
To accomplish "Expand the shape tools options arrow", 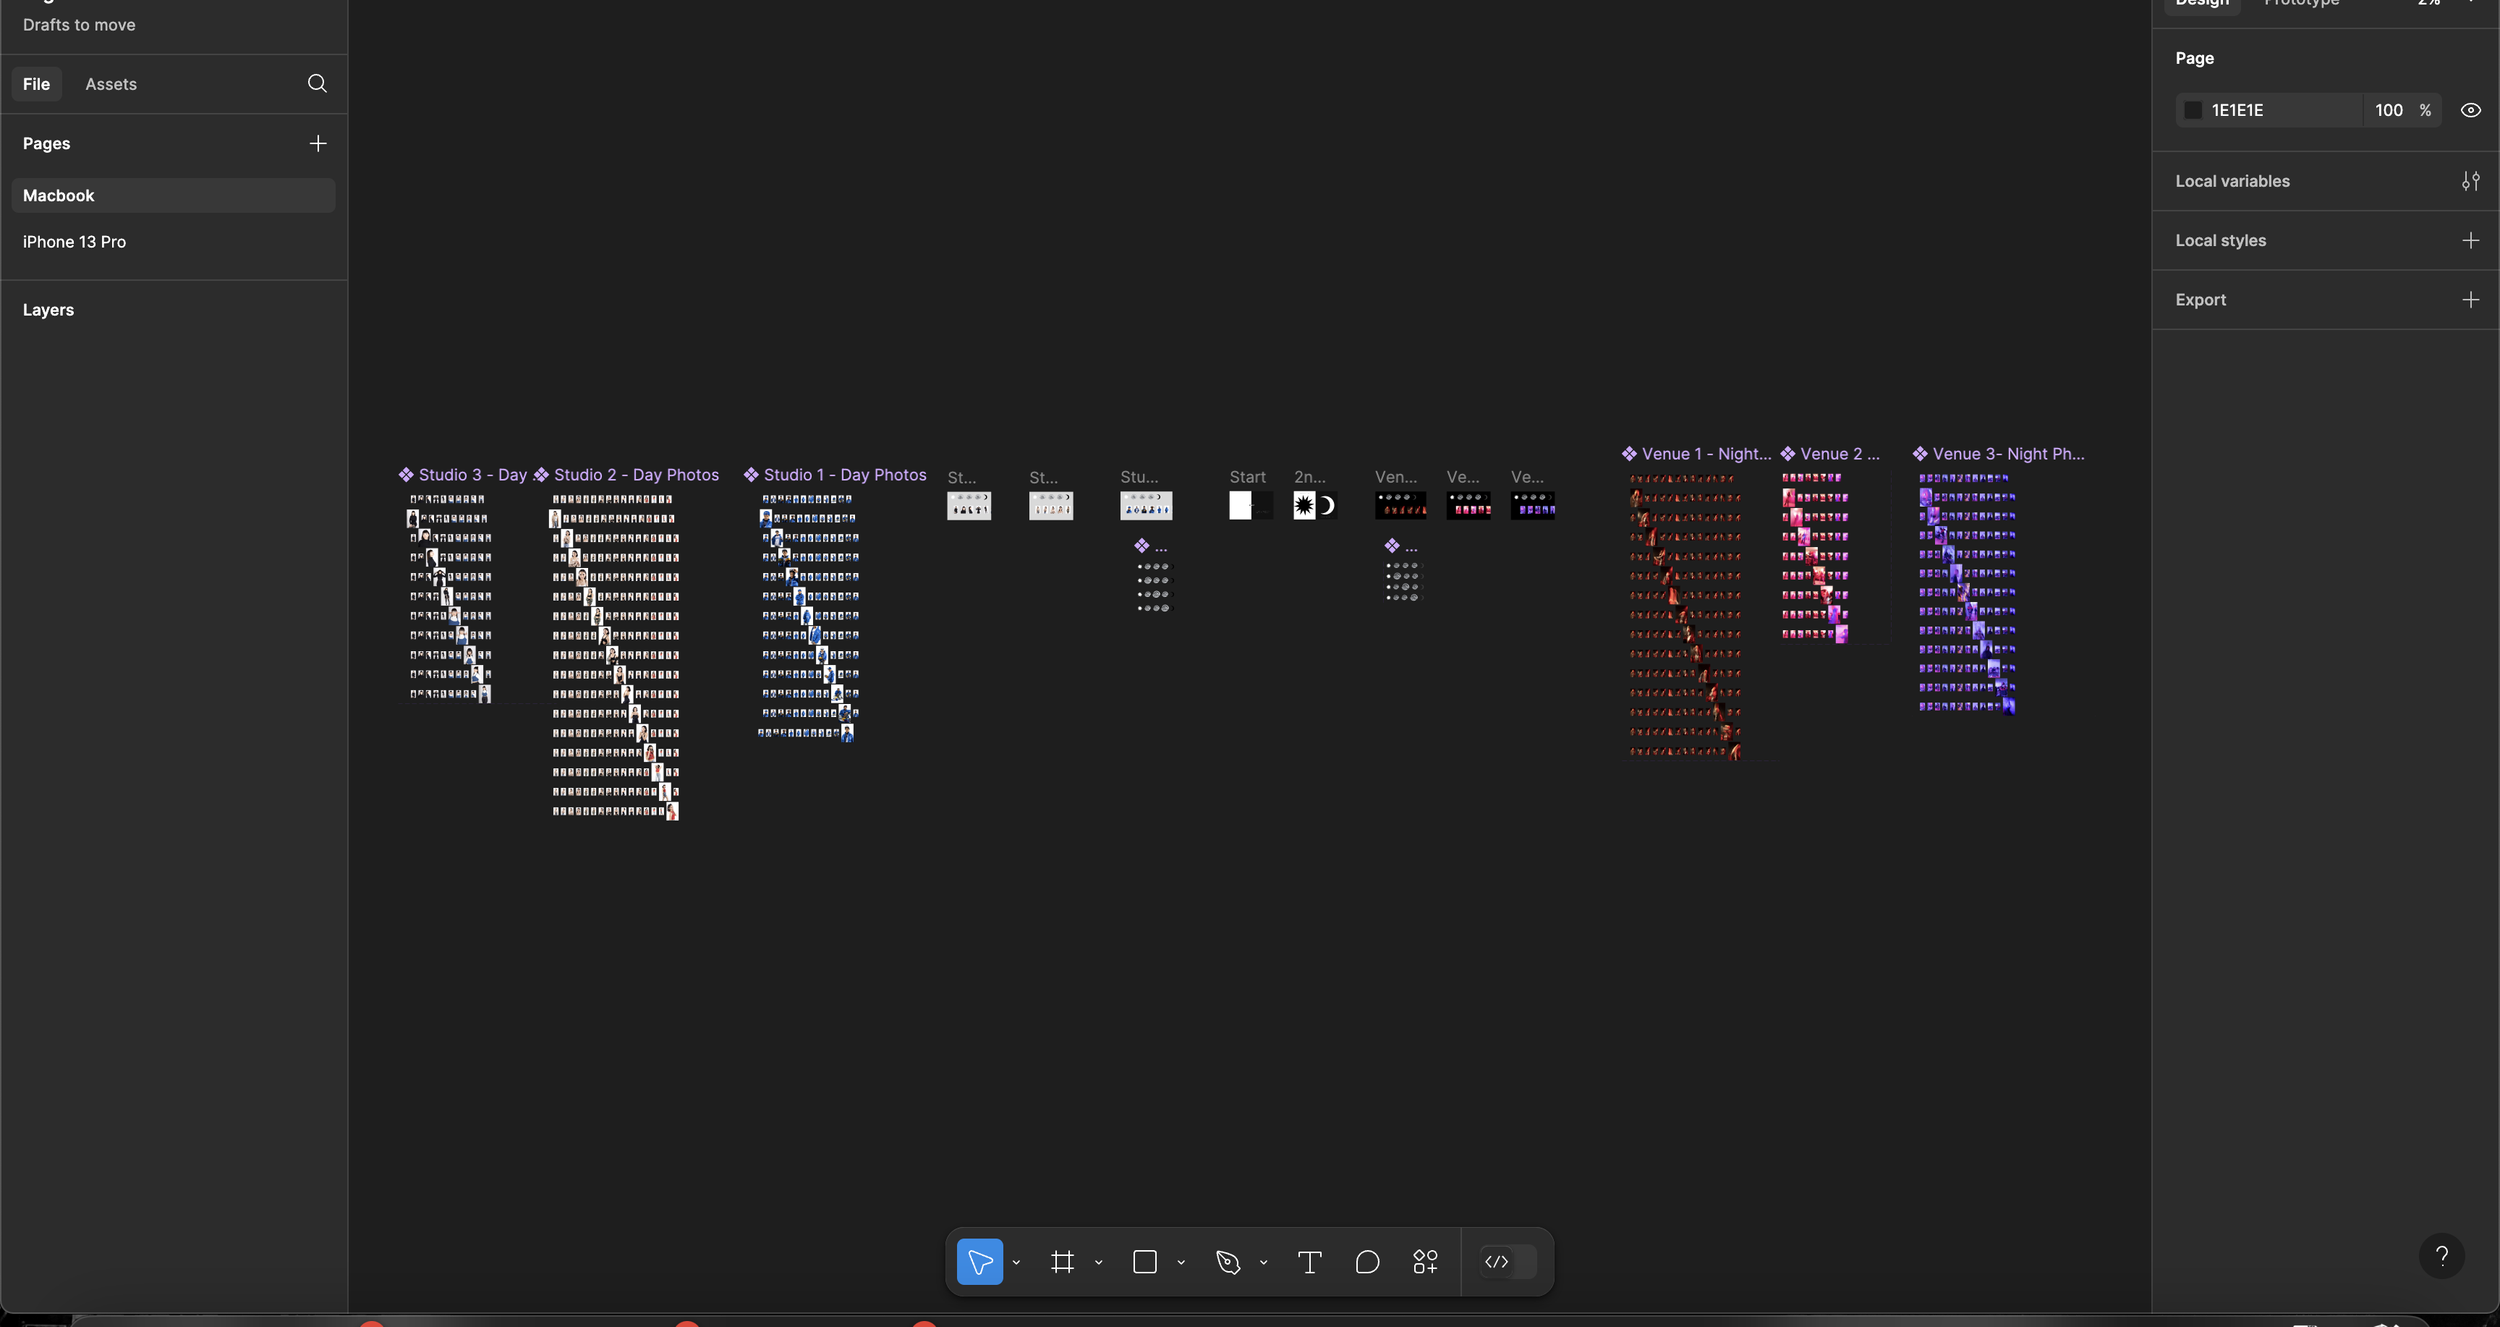I will [1181, 1263].
